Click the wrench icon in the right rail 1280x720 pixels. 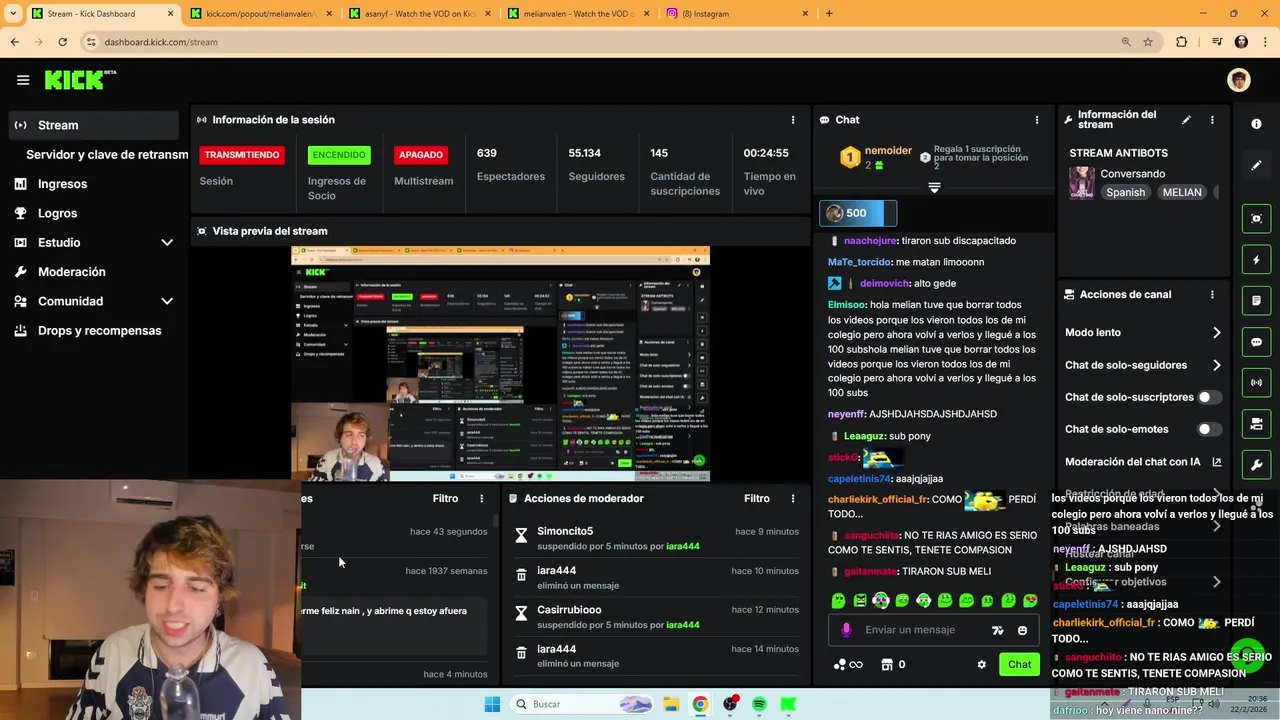point(1256,466)
